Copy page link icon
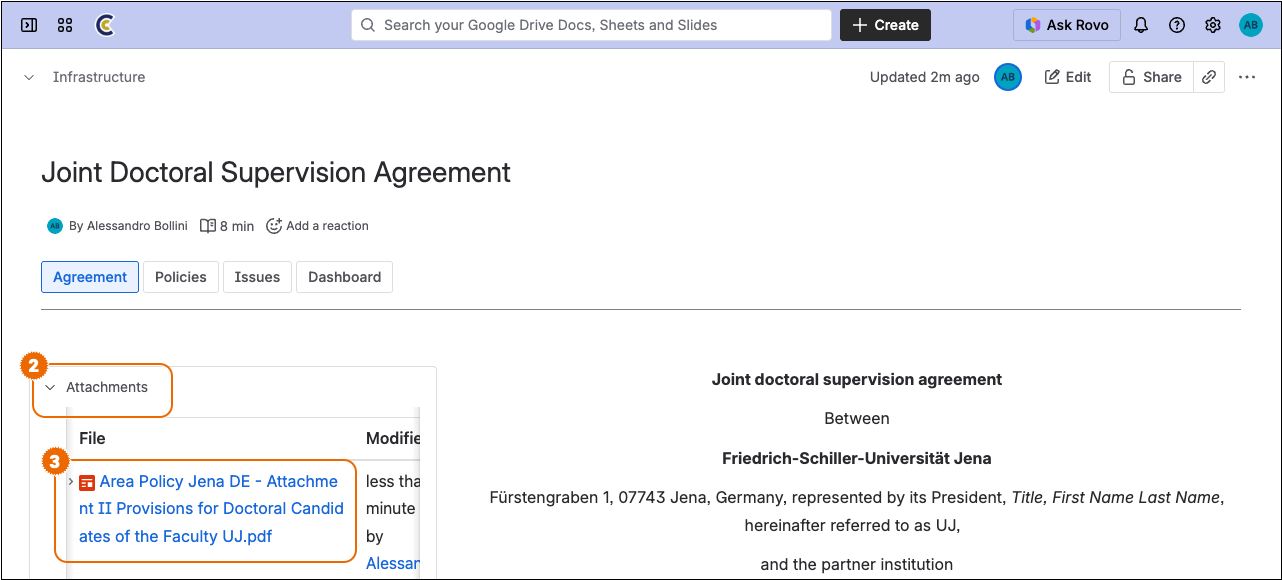Viewport: 1282px width, 580px height. [x=1209, y=77]
